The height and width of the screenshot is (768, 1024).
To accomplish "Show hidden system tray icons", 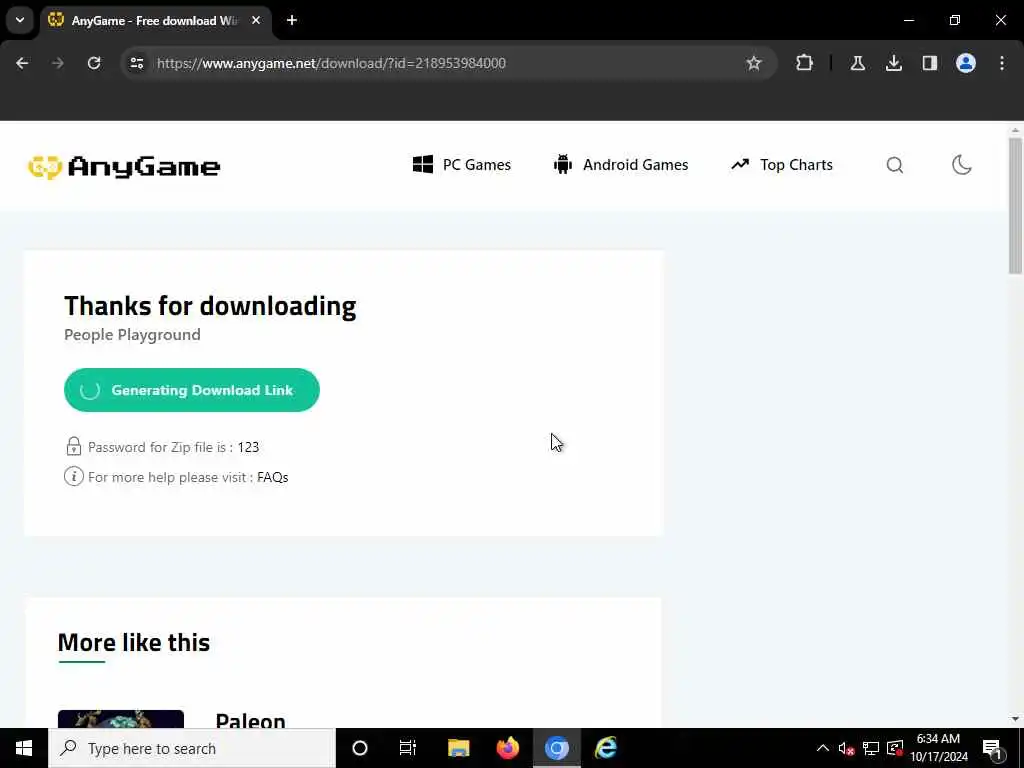I will point(823,748).
